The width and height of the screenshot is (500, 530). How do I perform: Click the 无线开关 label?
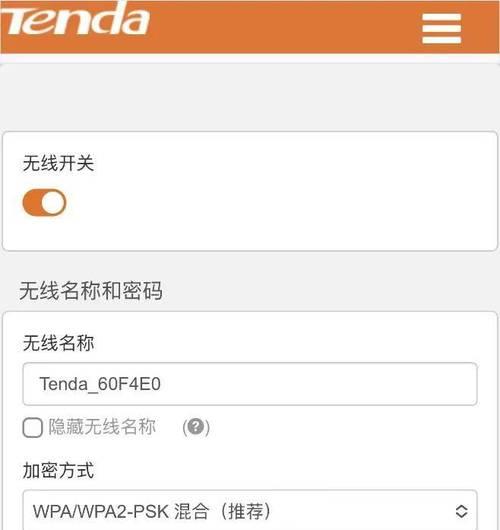click(58, 163)
